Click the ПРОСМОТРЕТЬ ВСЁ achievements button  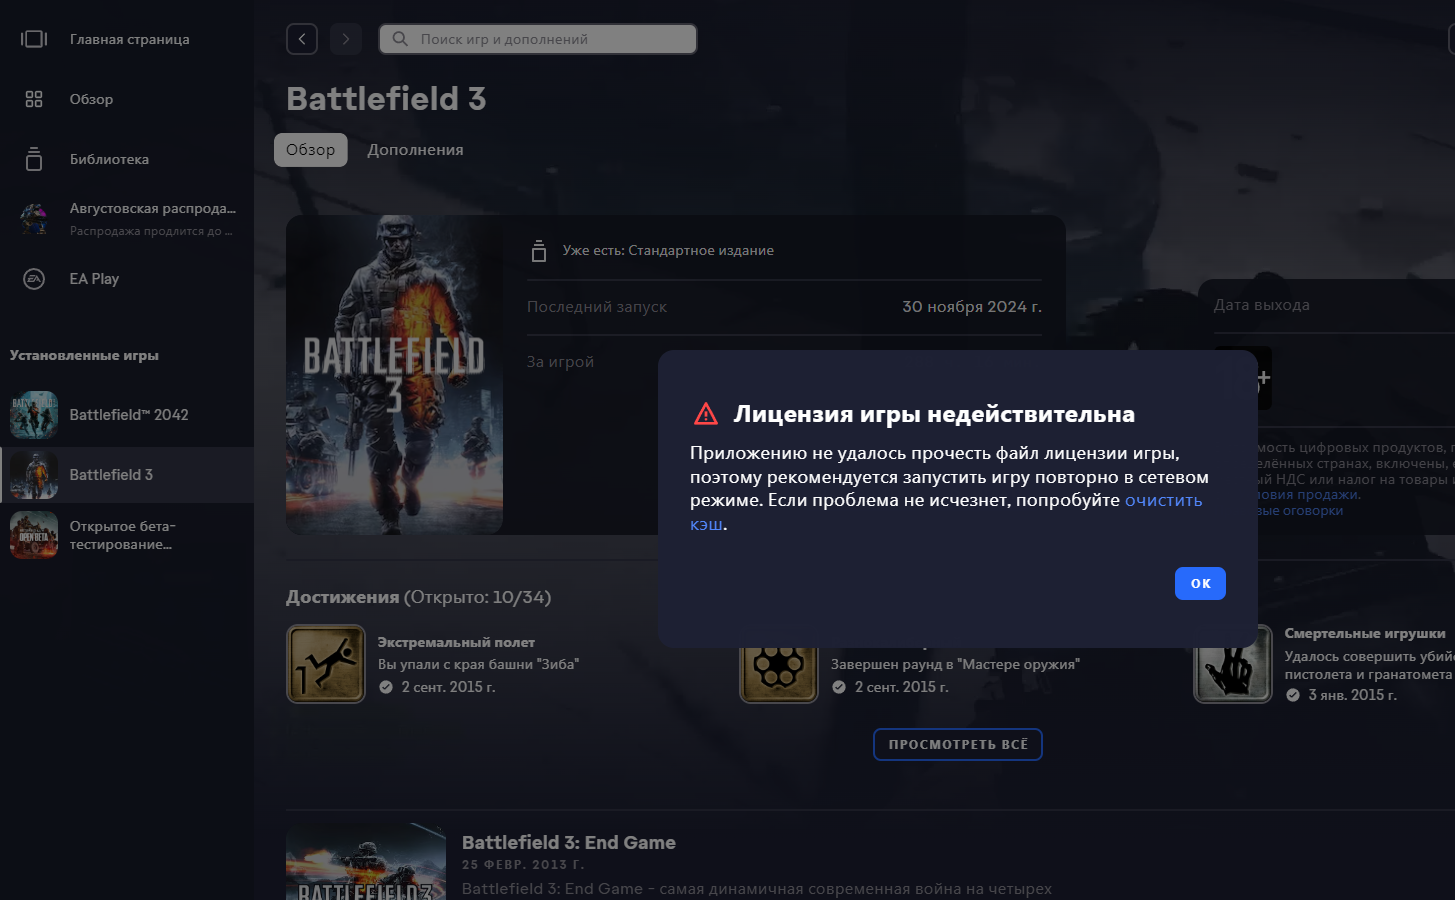(x=958, y=745)
